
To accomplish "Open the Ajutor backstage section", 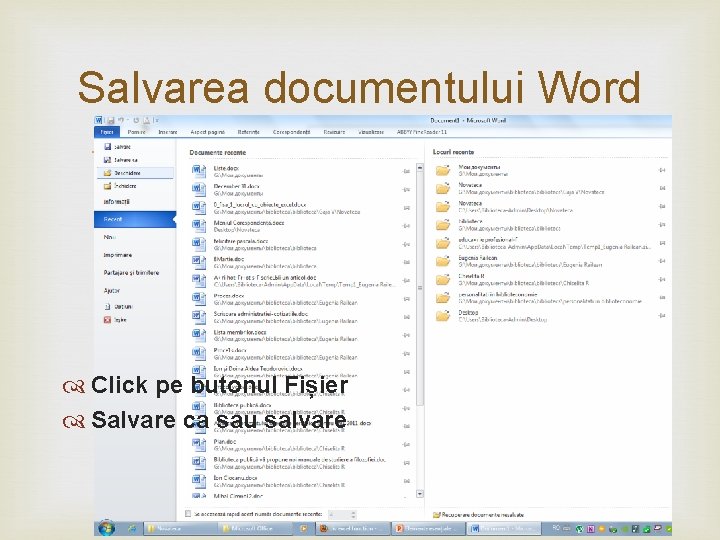I will (112, 290).
